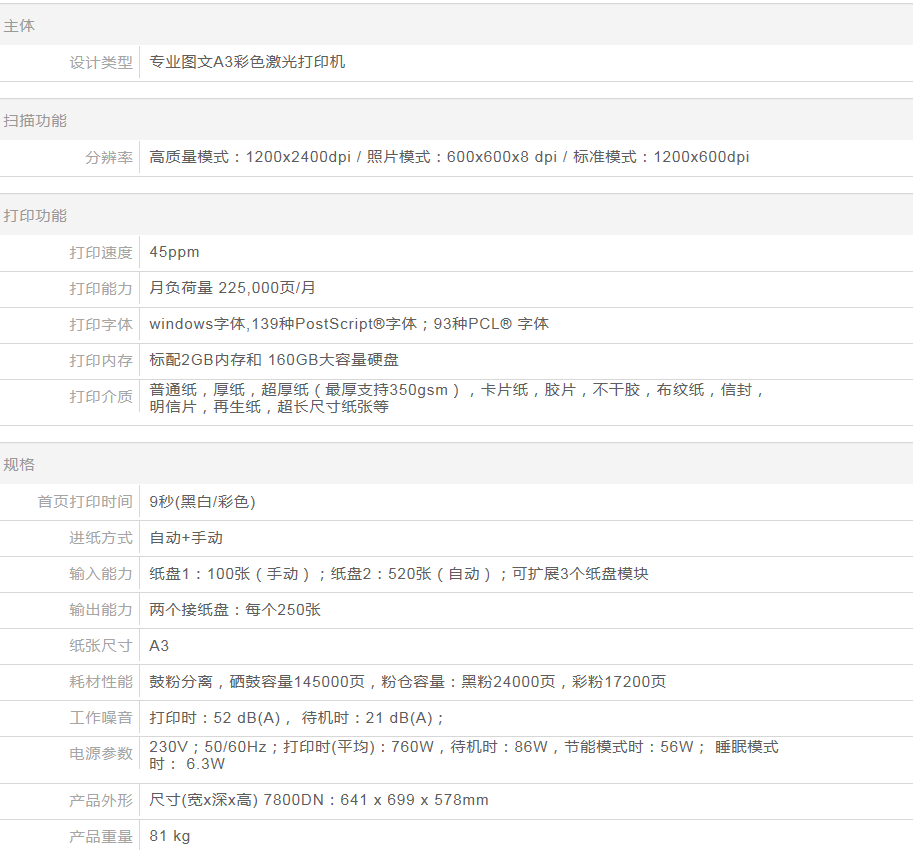Click the 首页打印时间 row label
This screenshot has width=913, height=850.
coord(85,501)
